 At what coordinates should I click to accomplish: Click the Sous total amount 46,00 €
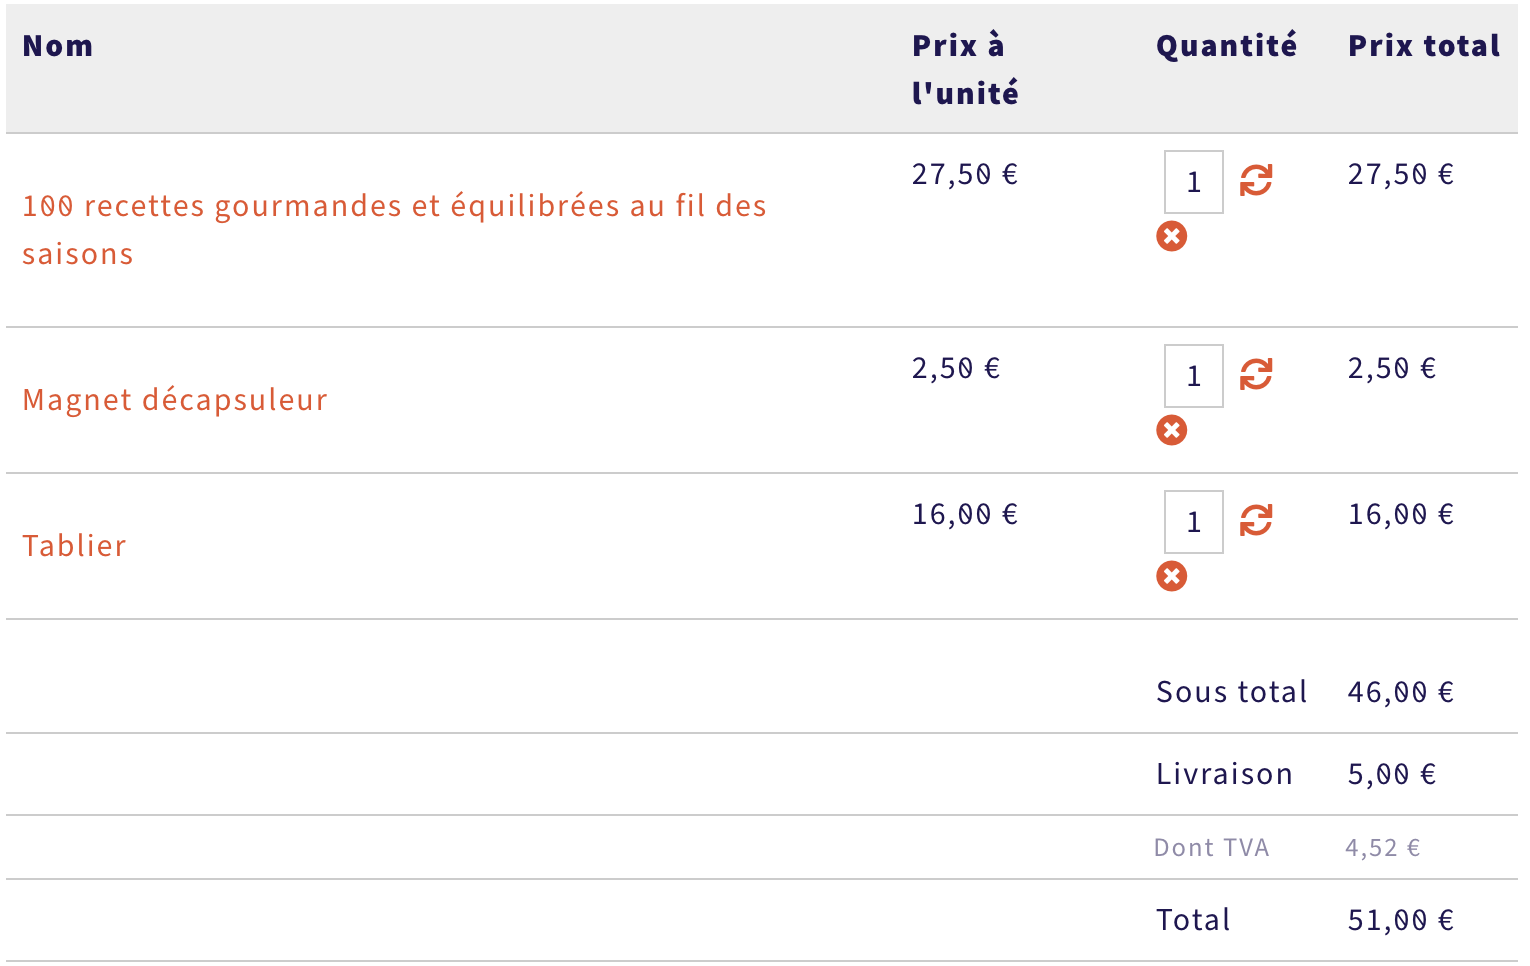1400,692
